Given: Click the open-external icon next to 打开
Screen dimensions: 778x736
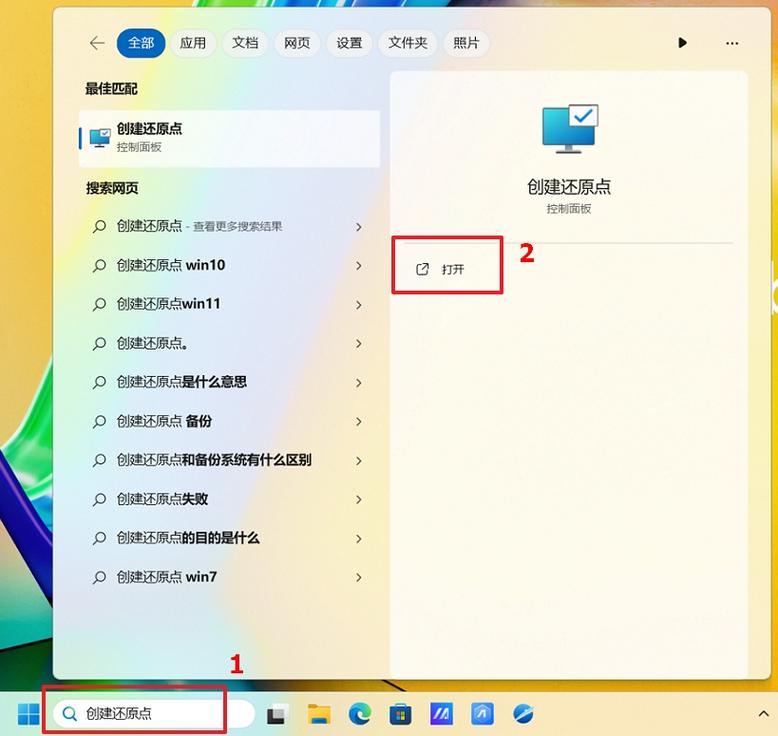Looking at the screenshot, I should [x=422, y=269].
